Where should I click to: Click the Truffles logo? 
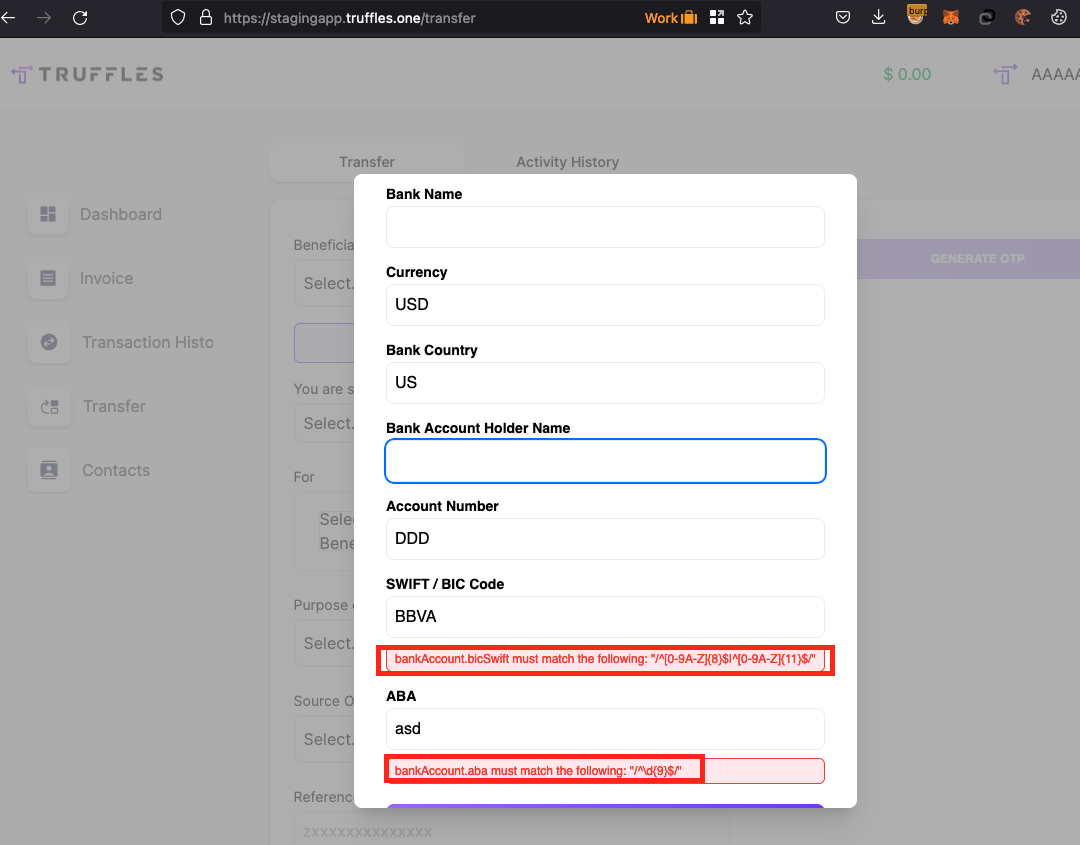(x=87, y=74)
